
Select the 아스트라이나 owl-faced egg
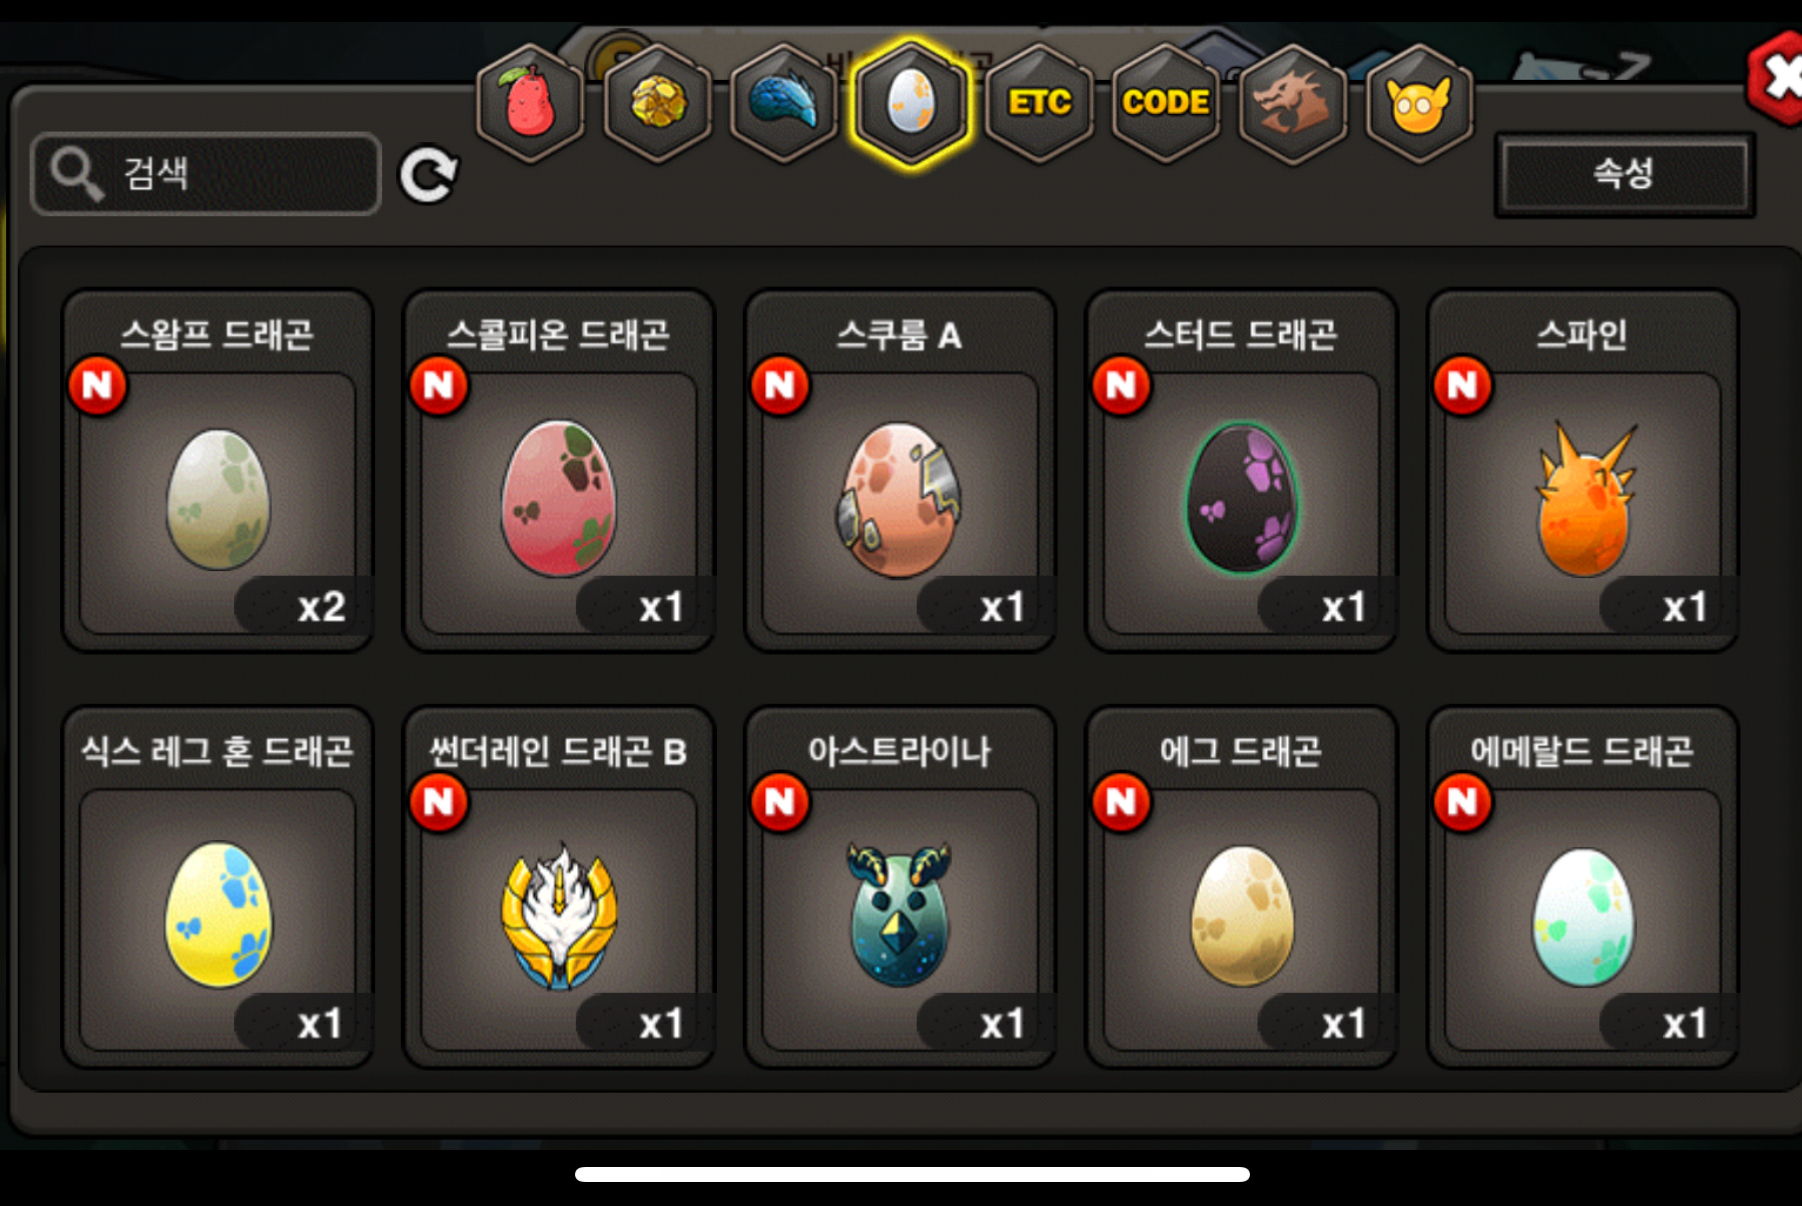(900, 888)
